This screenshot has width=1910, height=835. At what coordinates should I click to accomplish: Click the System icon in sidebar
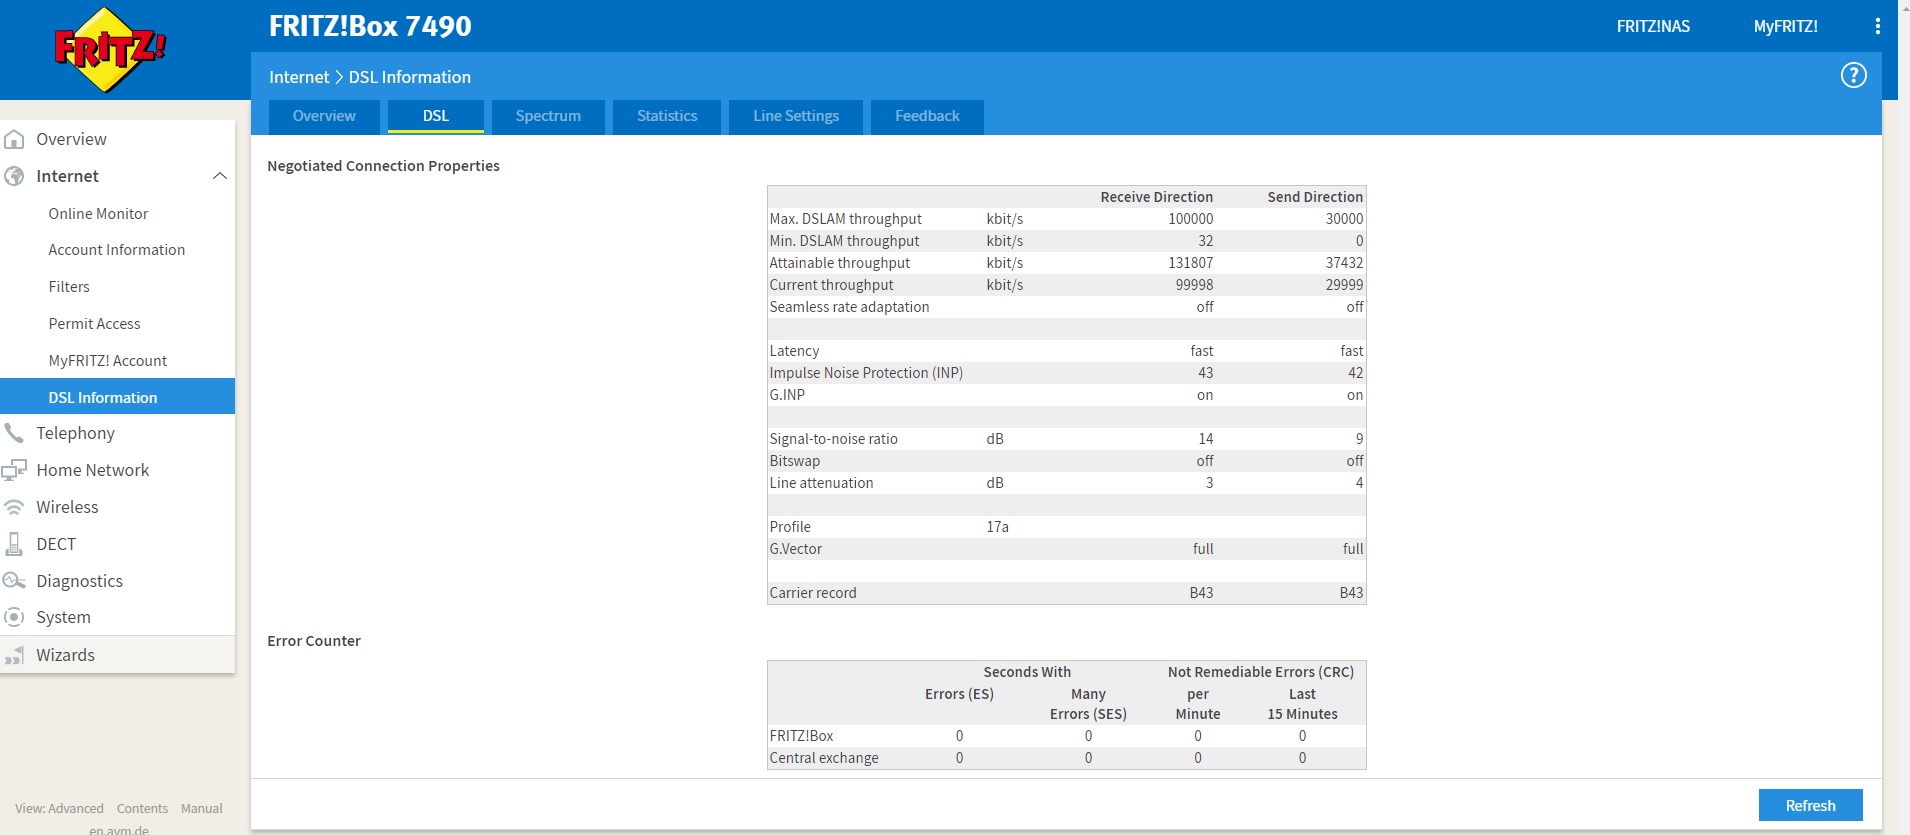[x=15, y=618]
